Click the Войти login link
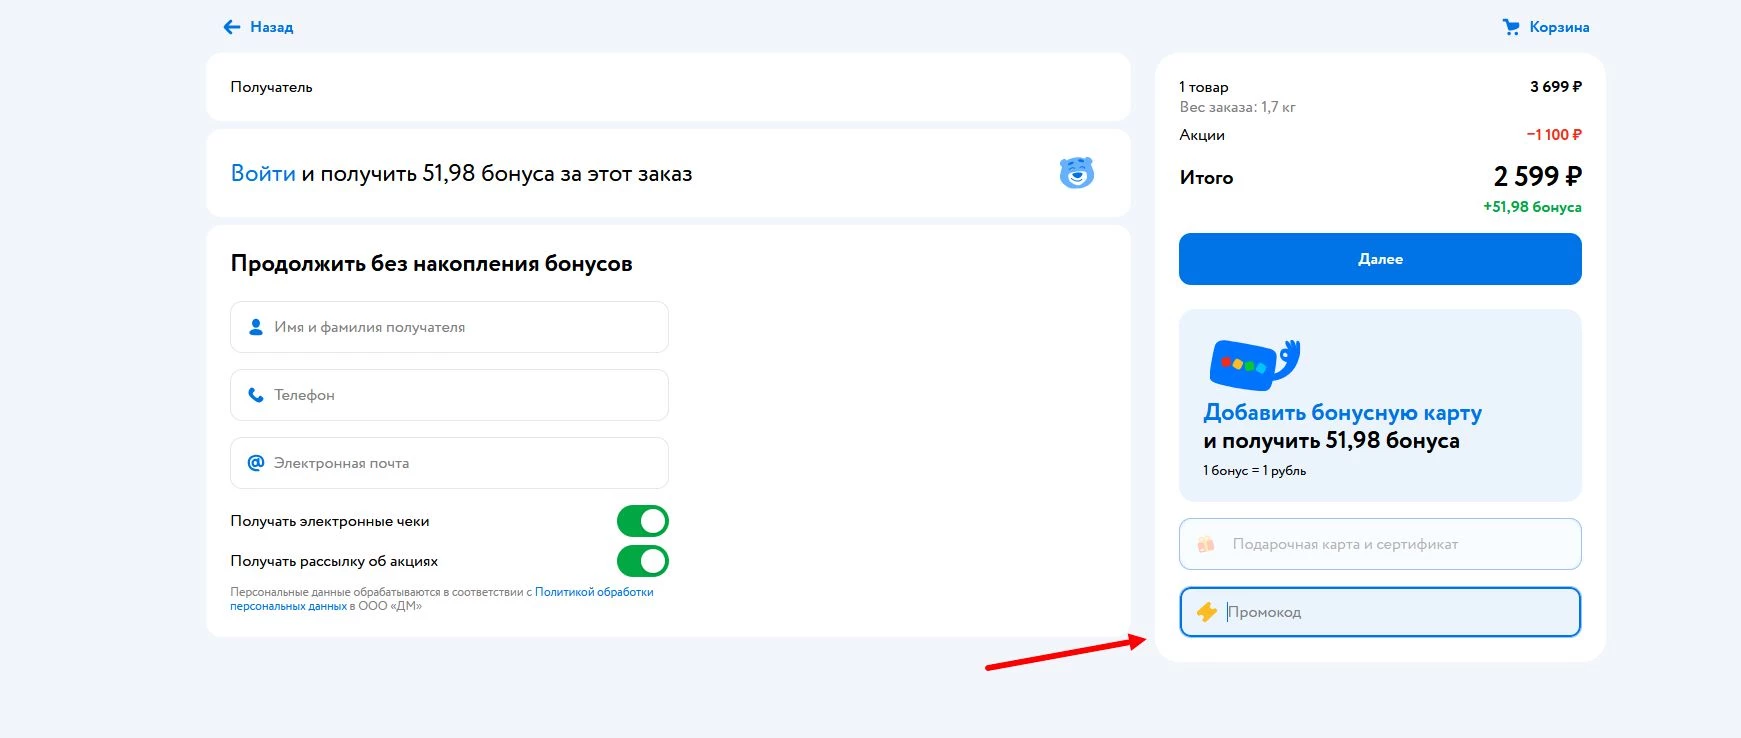This screenshot has height=738, width=1741. [x=263, y=173]
